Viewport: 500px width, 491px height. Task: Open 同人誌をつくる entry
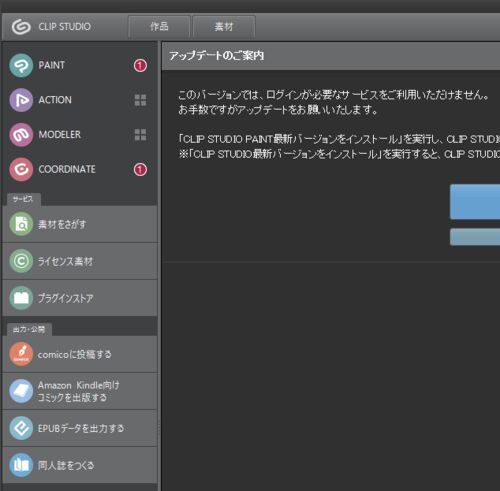[80, 465]
